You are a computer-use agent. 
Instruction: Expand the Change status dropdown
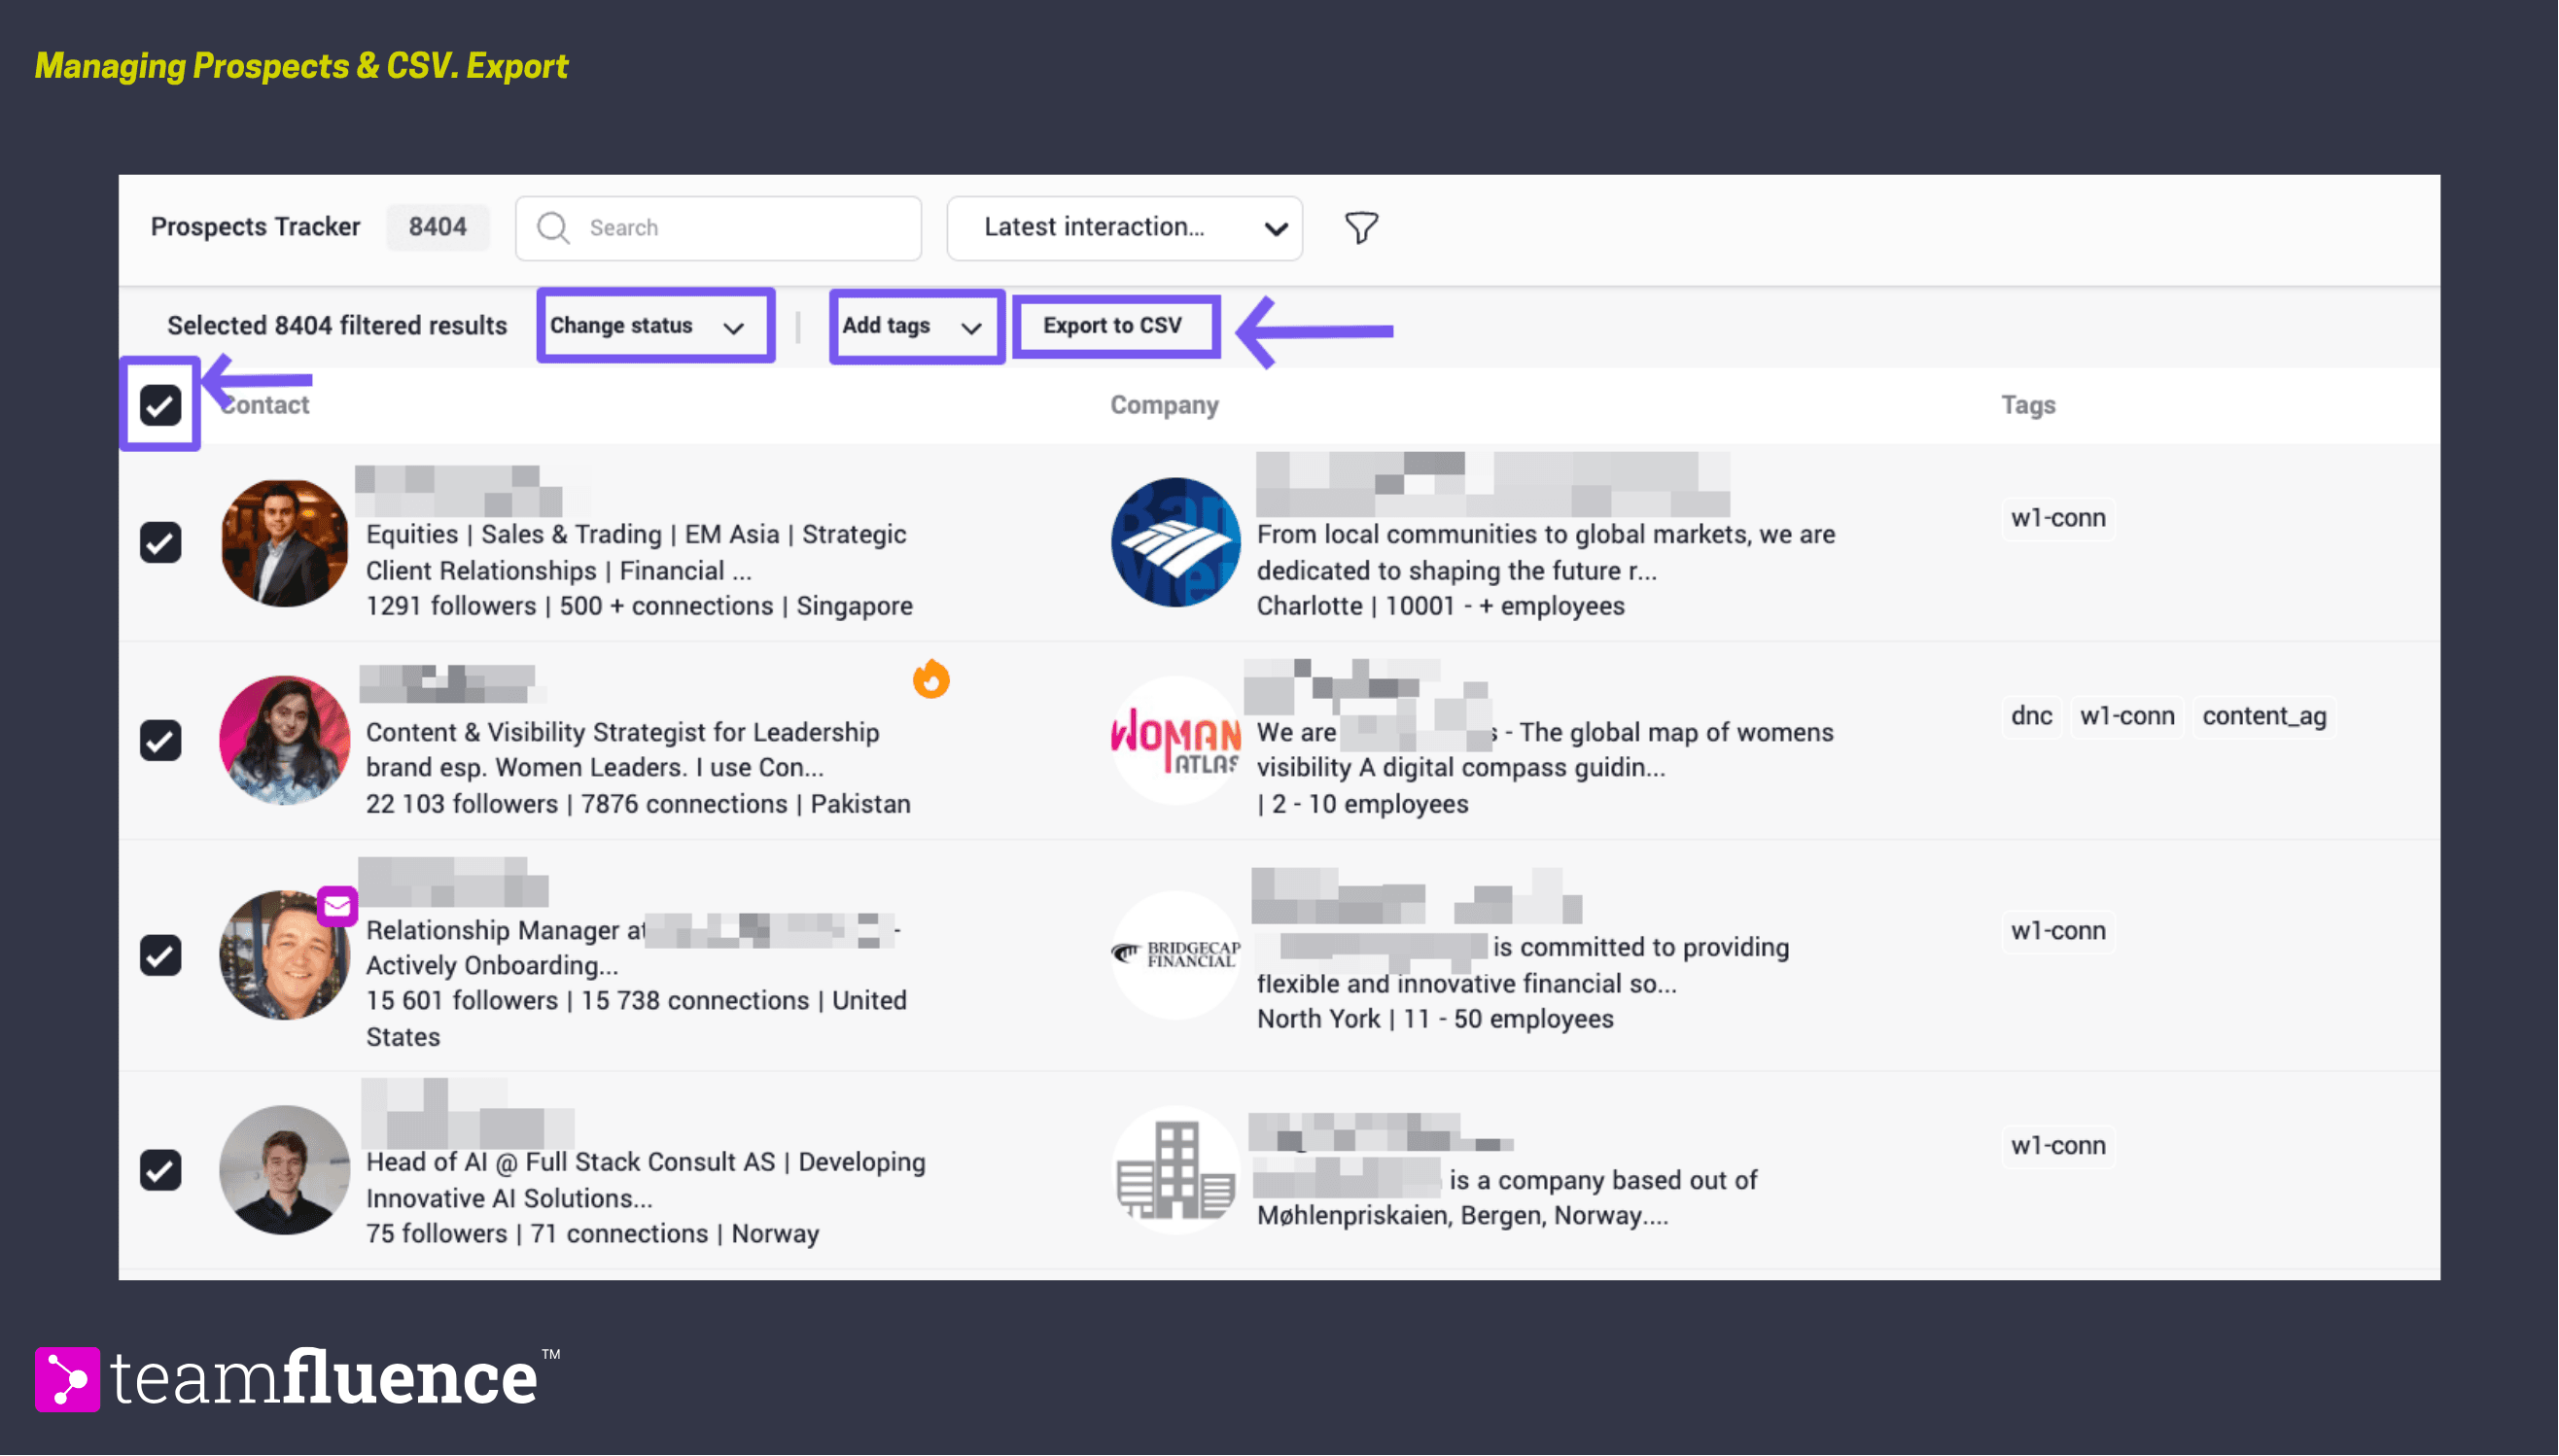click(655, 326)
